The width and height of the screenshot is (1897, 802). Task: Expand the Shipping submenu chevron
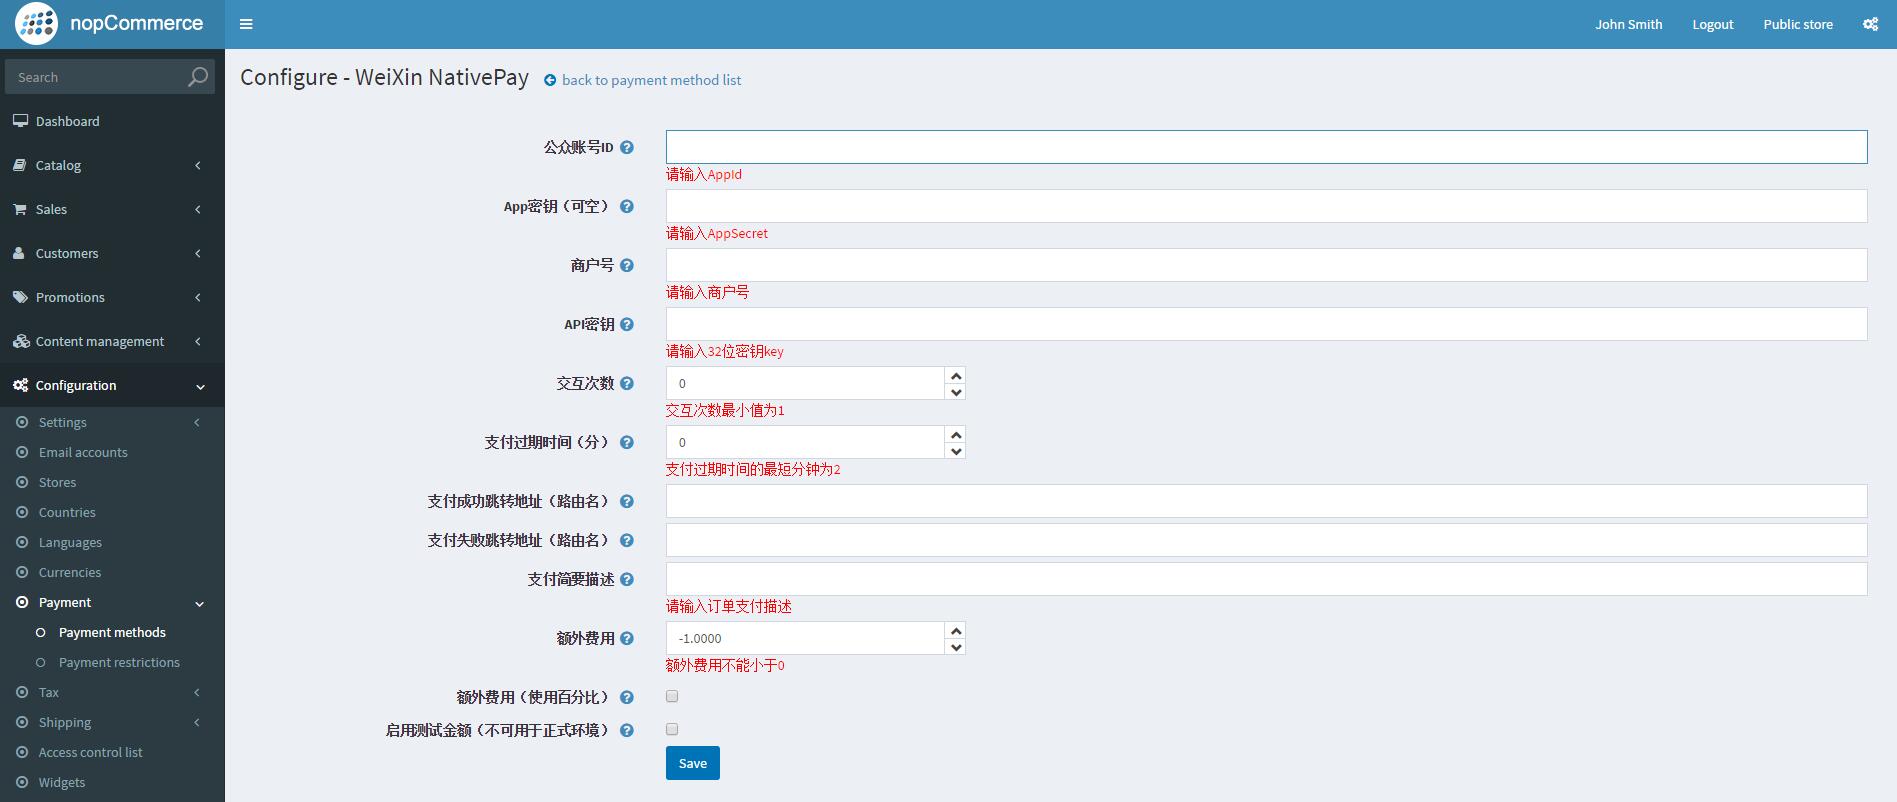coord(197,722)
